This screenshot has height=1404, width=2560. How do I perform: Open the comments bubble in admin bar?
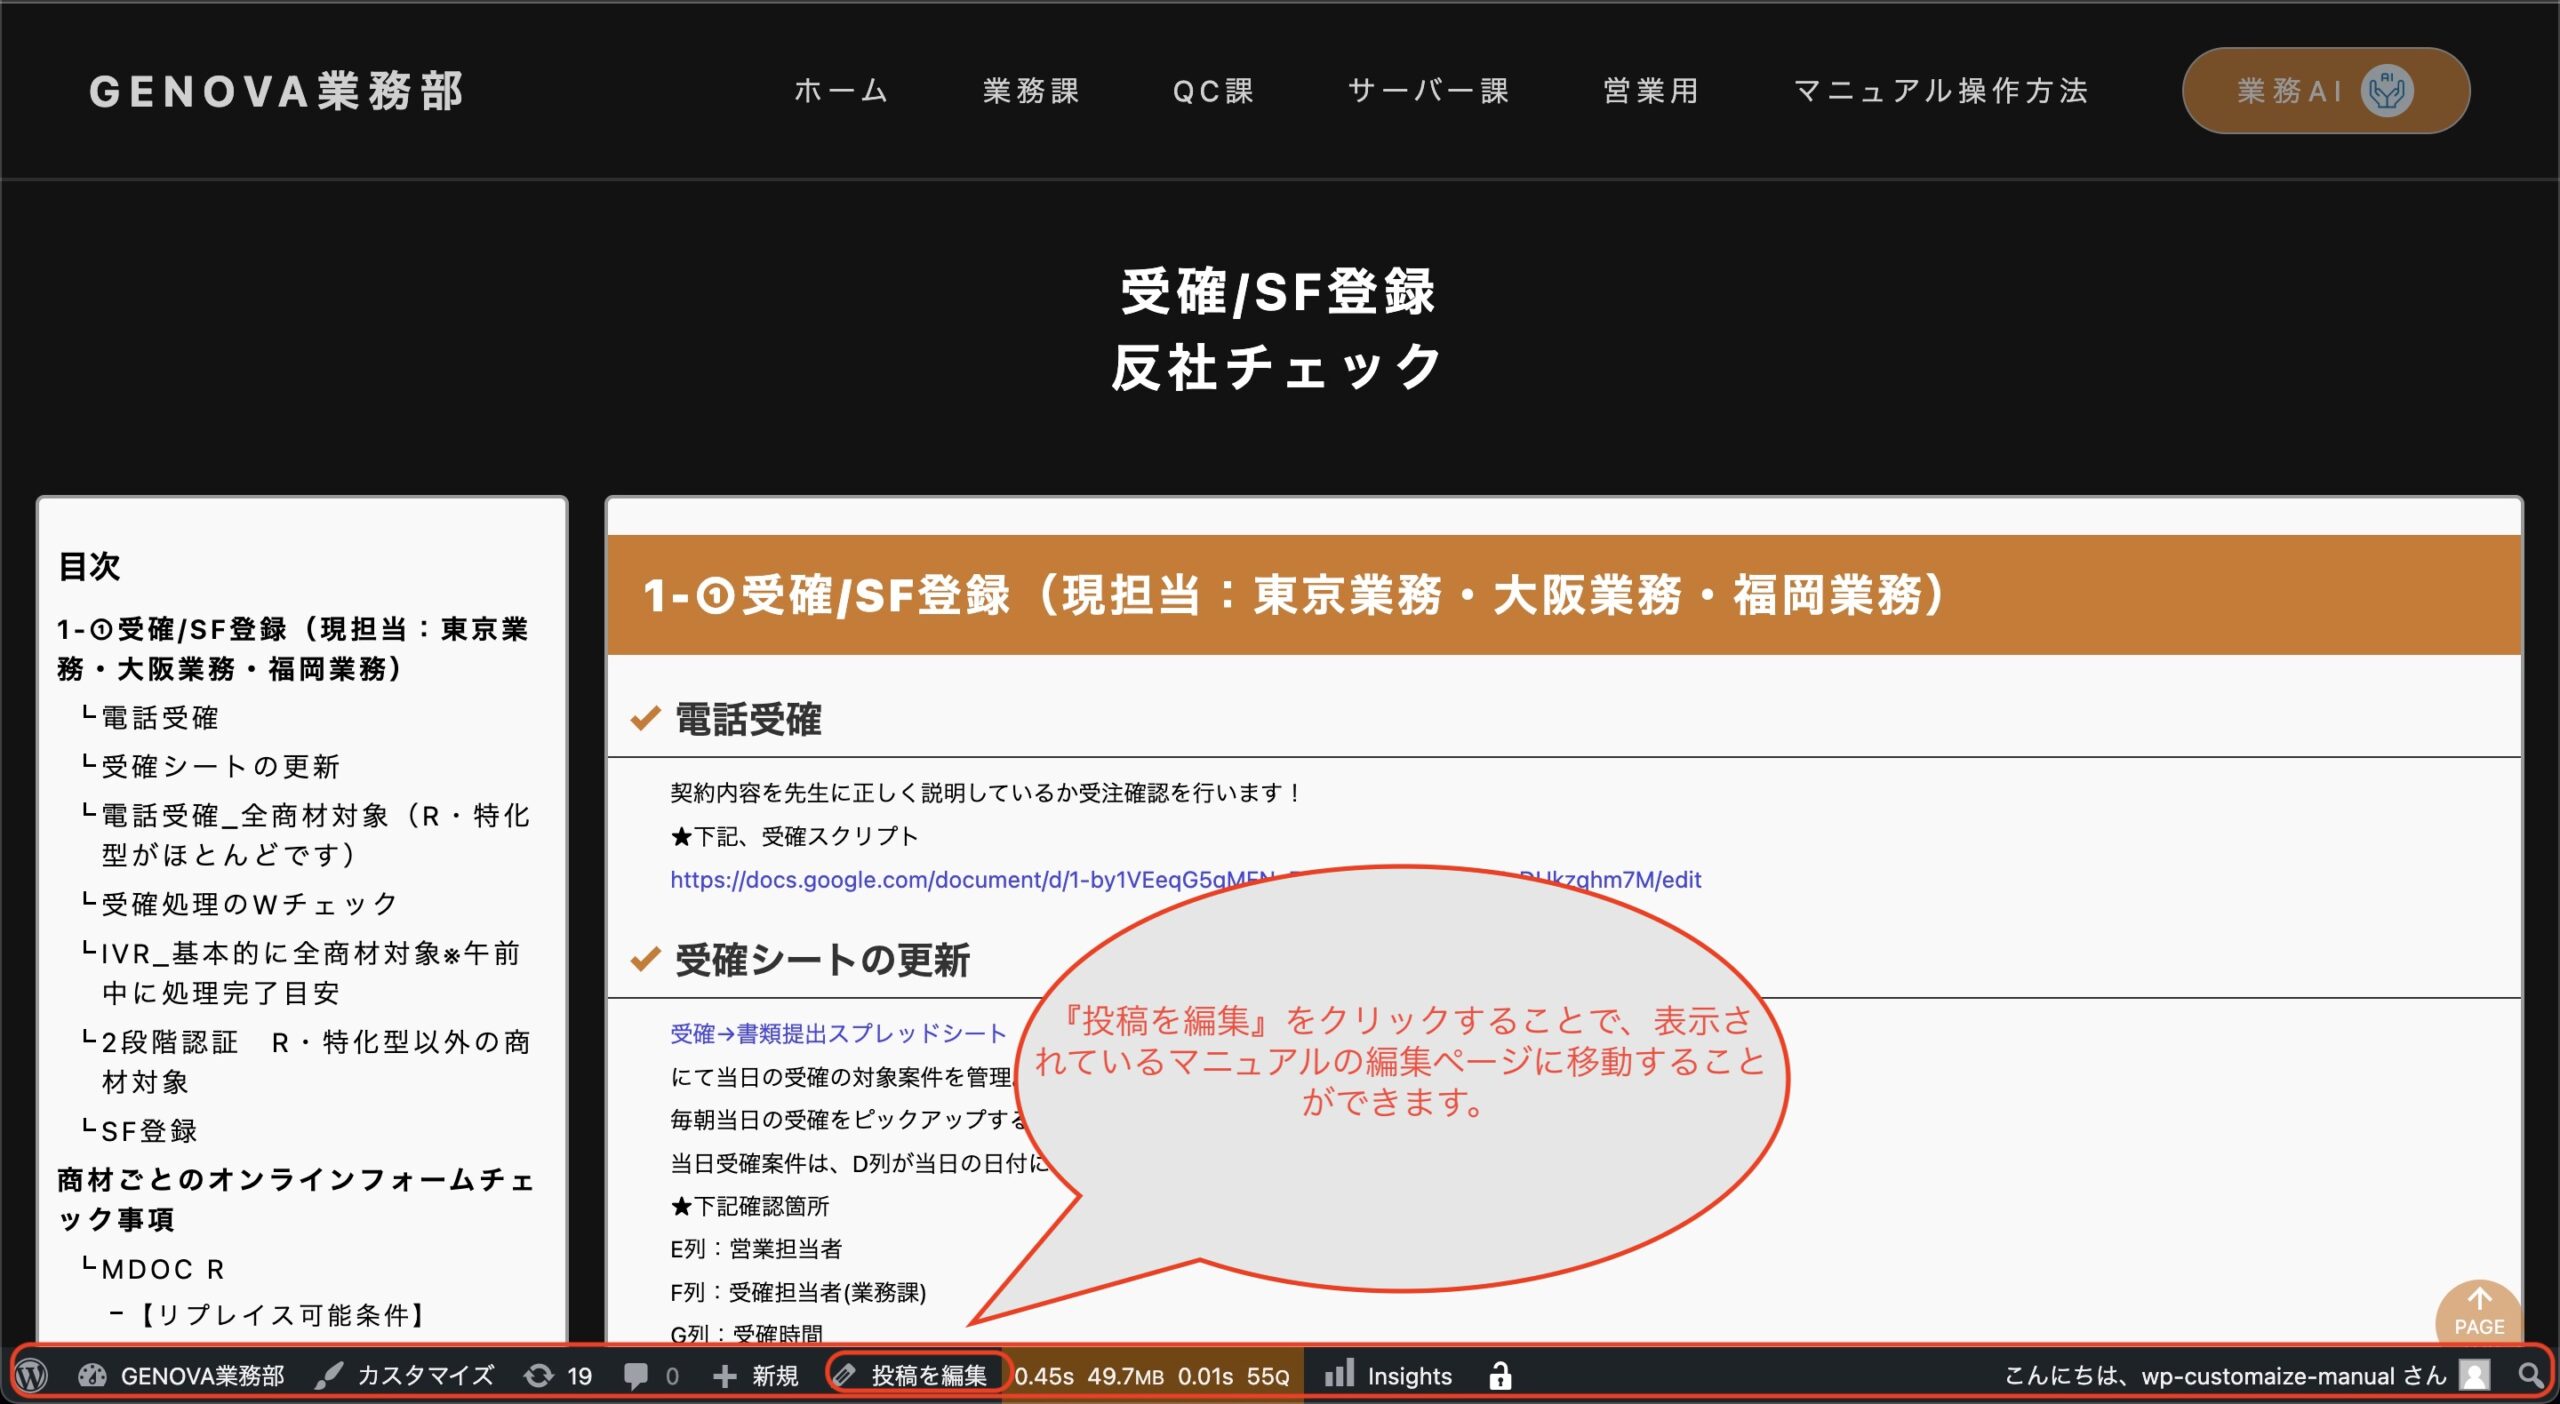pyautogui.click(x=651, y=1376)
